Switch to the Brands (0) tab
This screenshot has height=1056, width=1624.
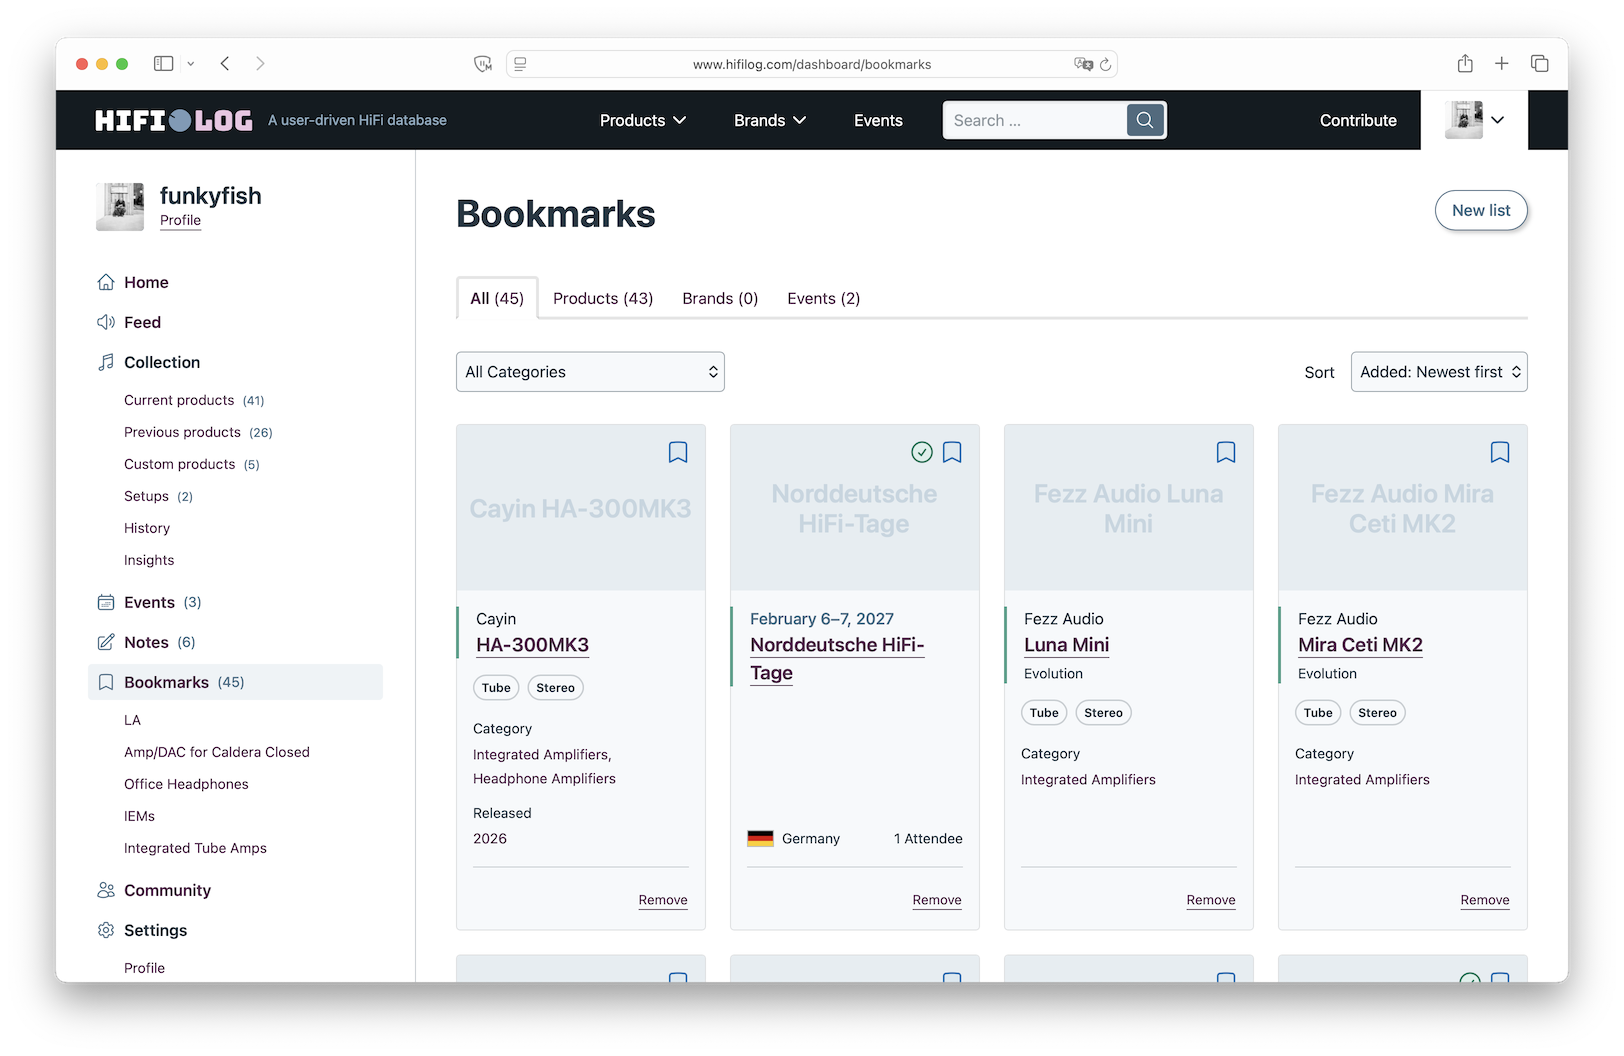coord(720,299)
